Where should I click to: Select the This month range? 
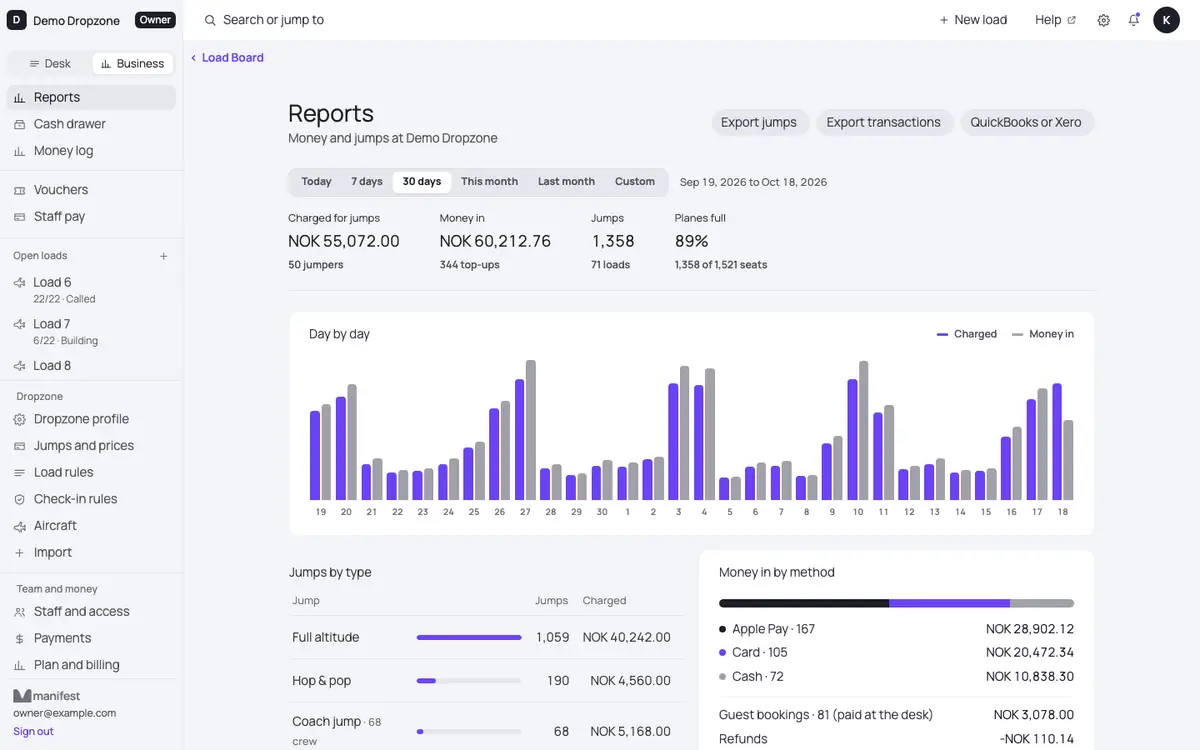tap(489, 182)
